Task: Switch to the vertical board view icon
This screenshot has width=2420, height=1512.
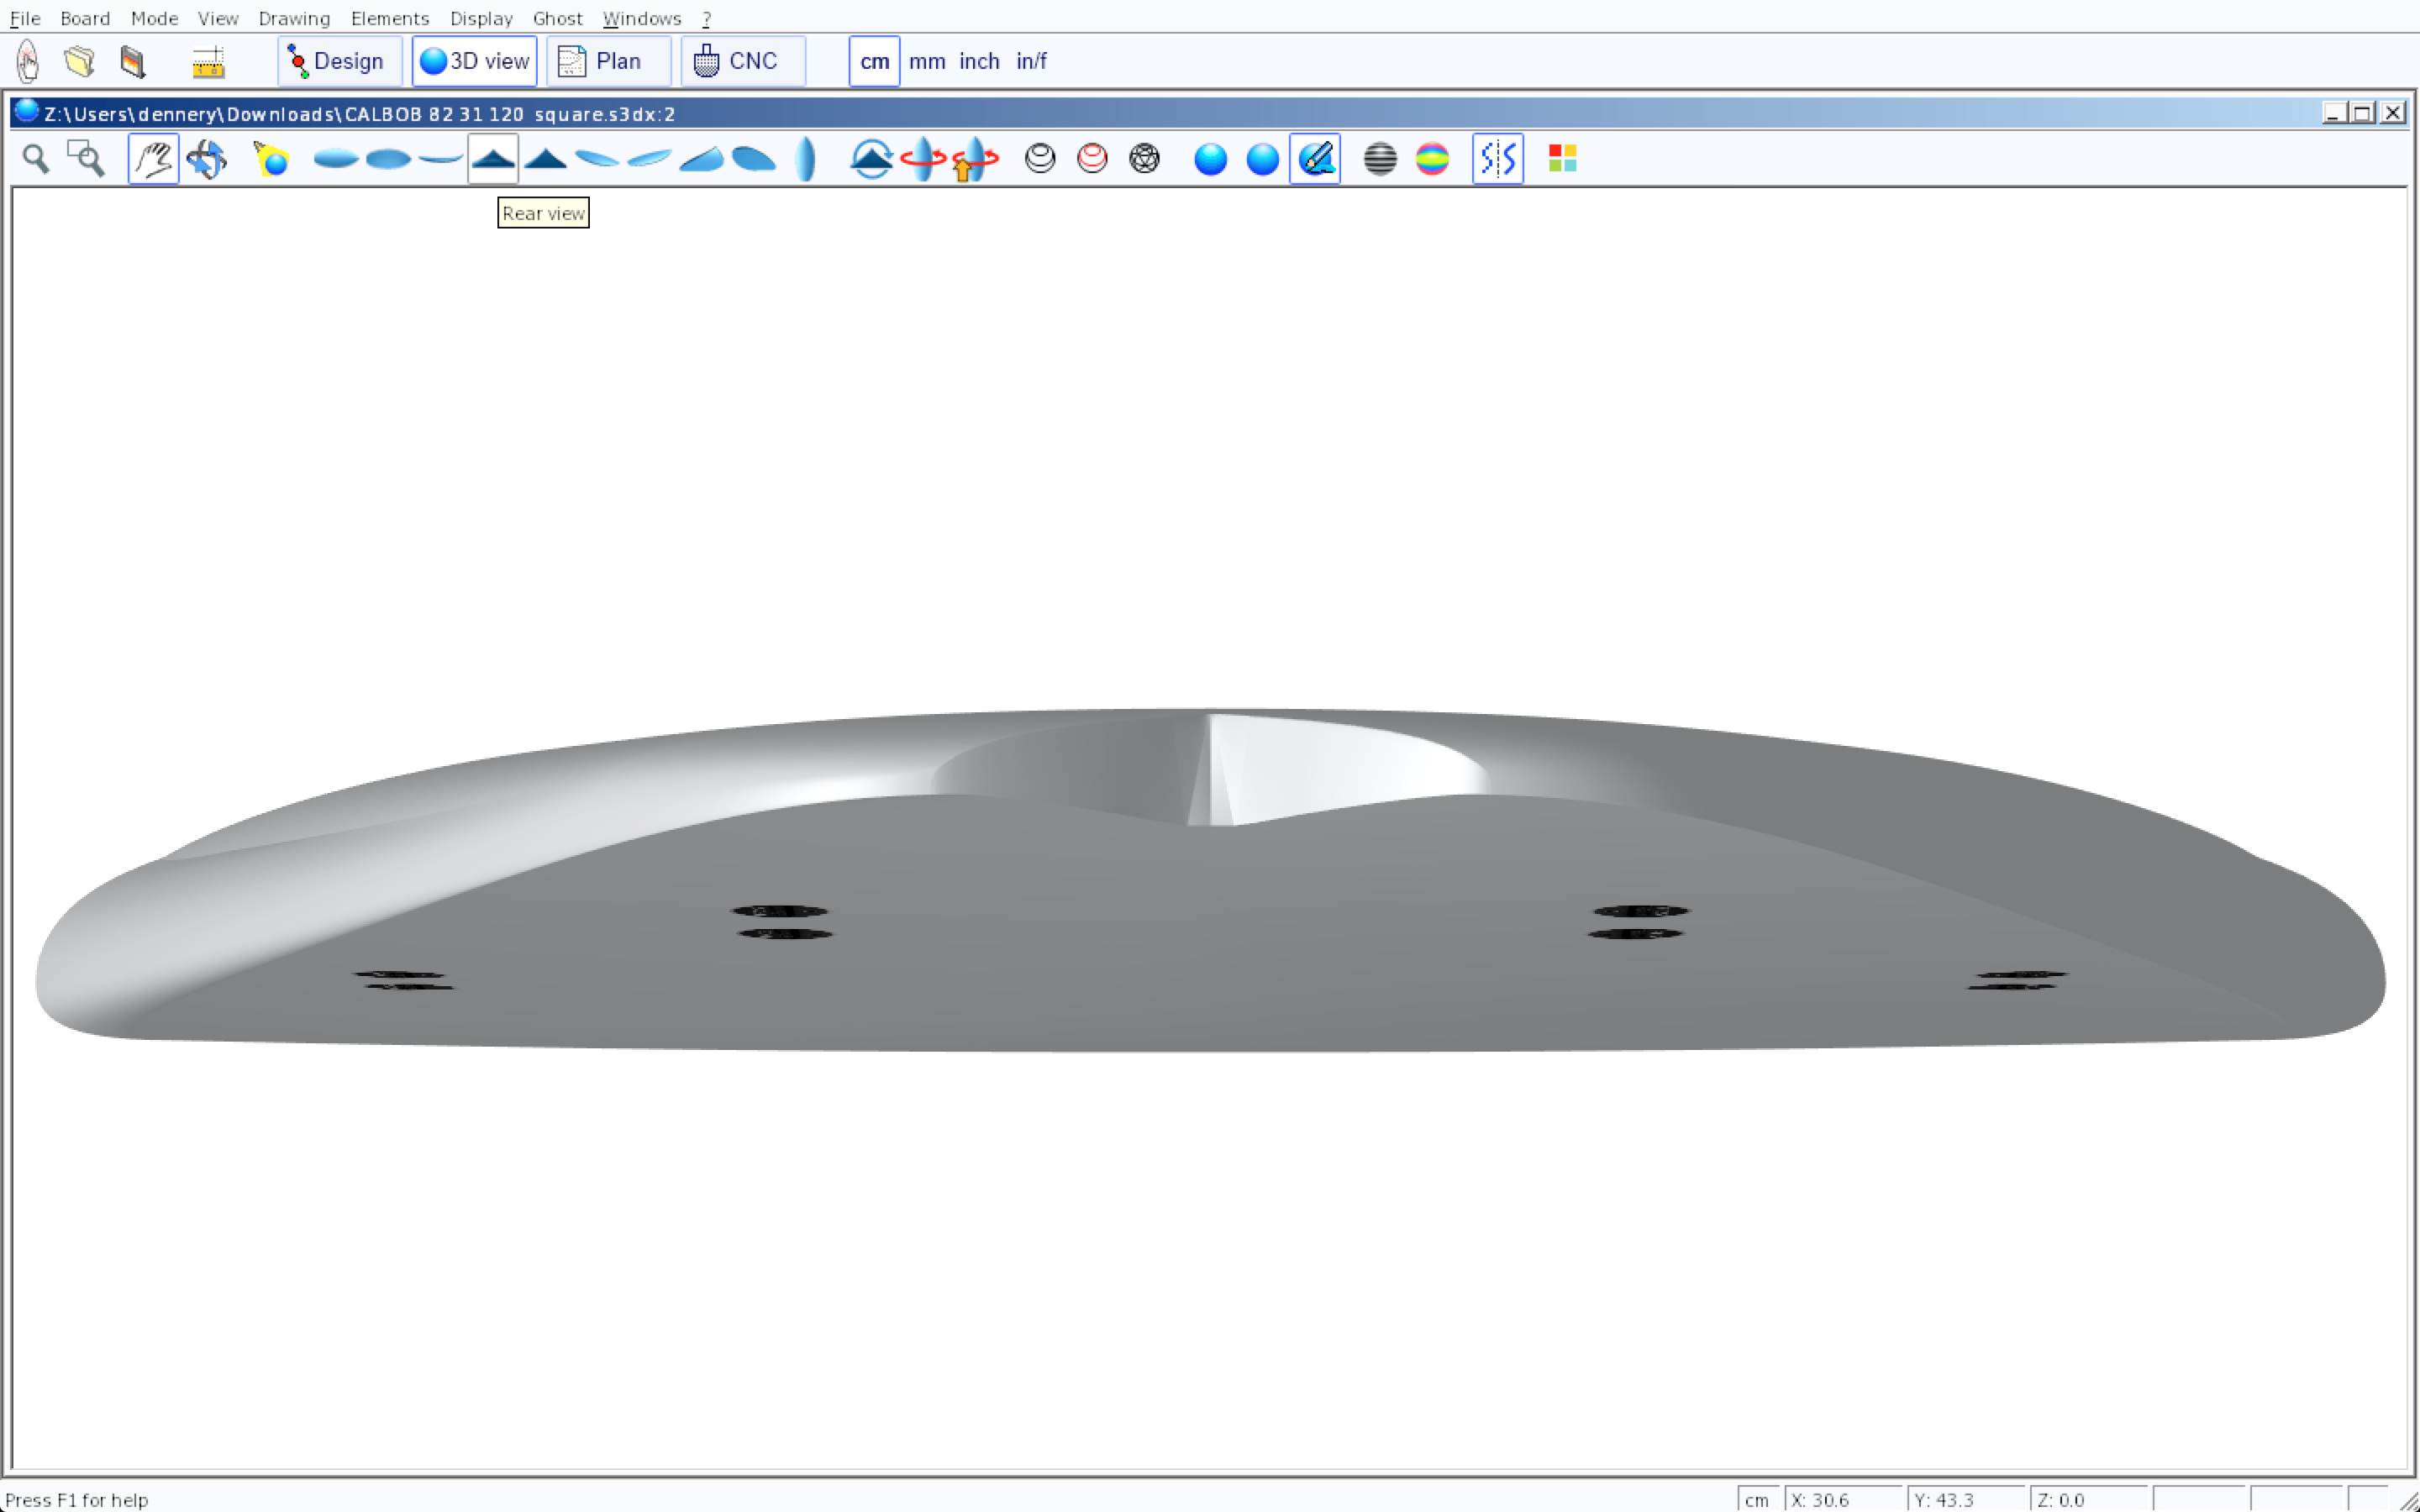Action: [x=805, y=159]
